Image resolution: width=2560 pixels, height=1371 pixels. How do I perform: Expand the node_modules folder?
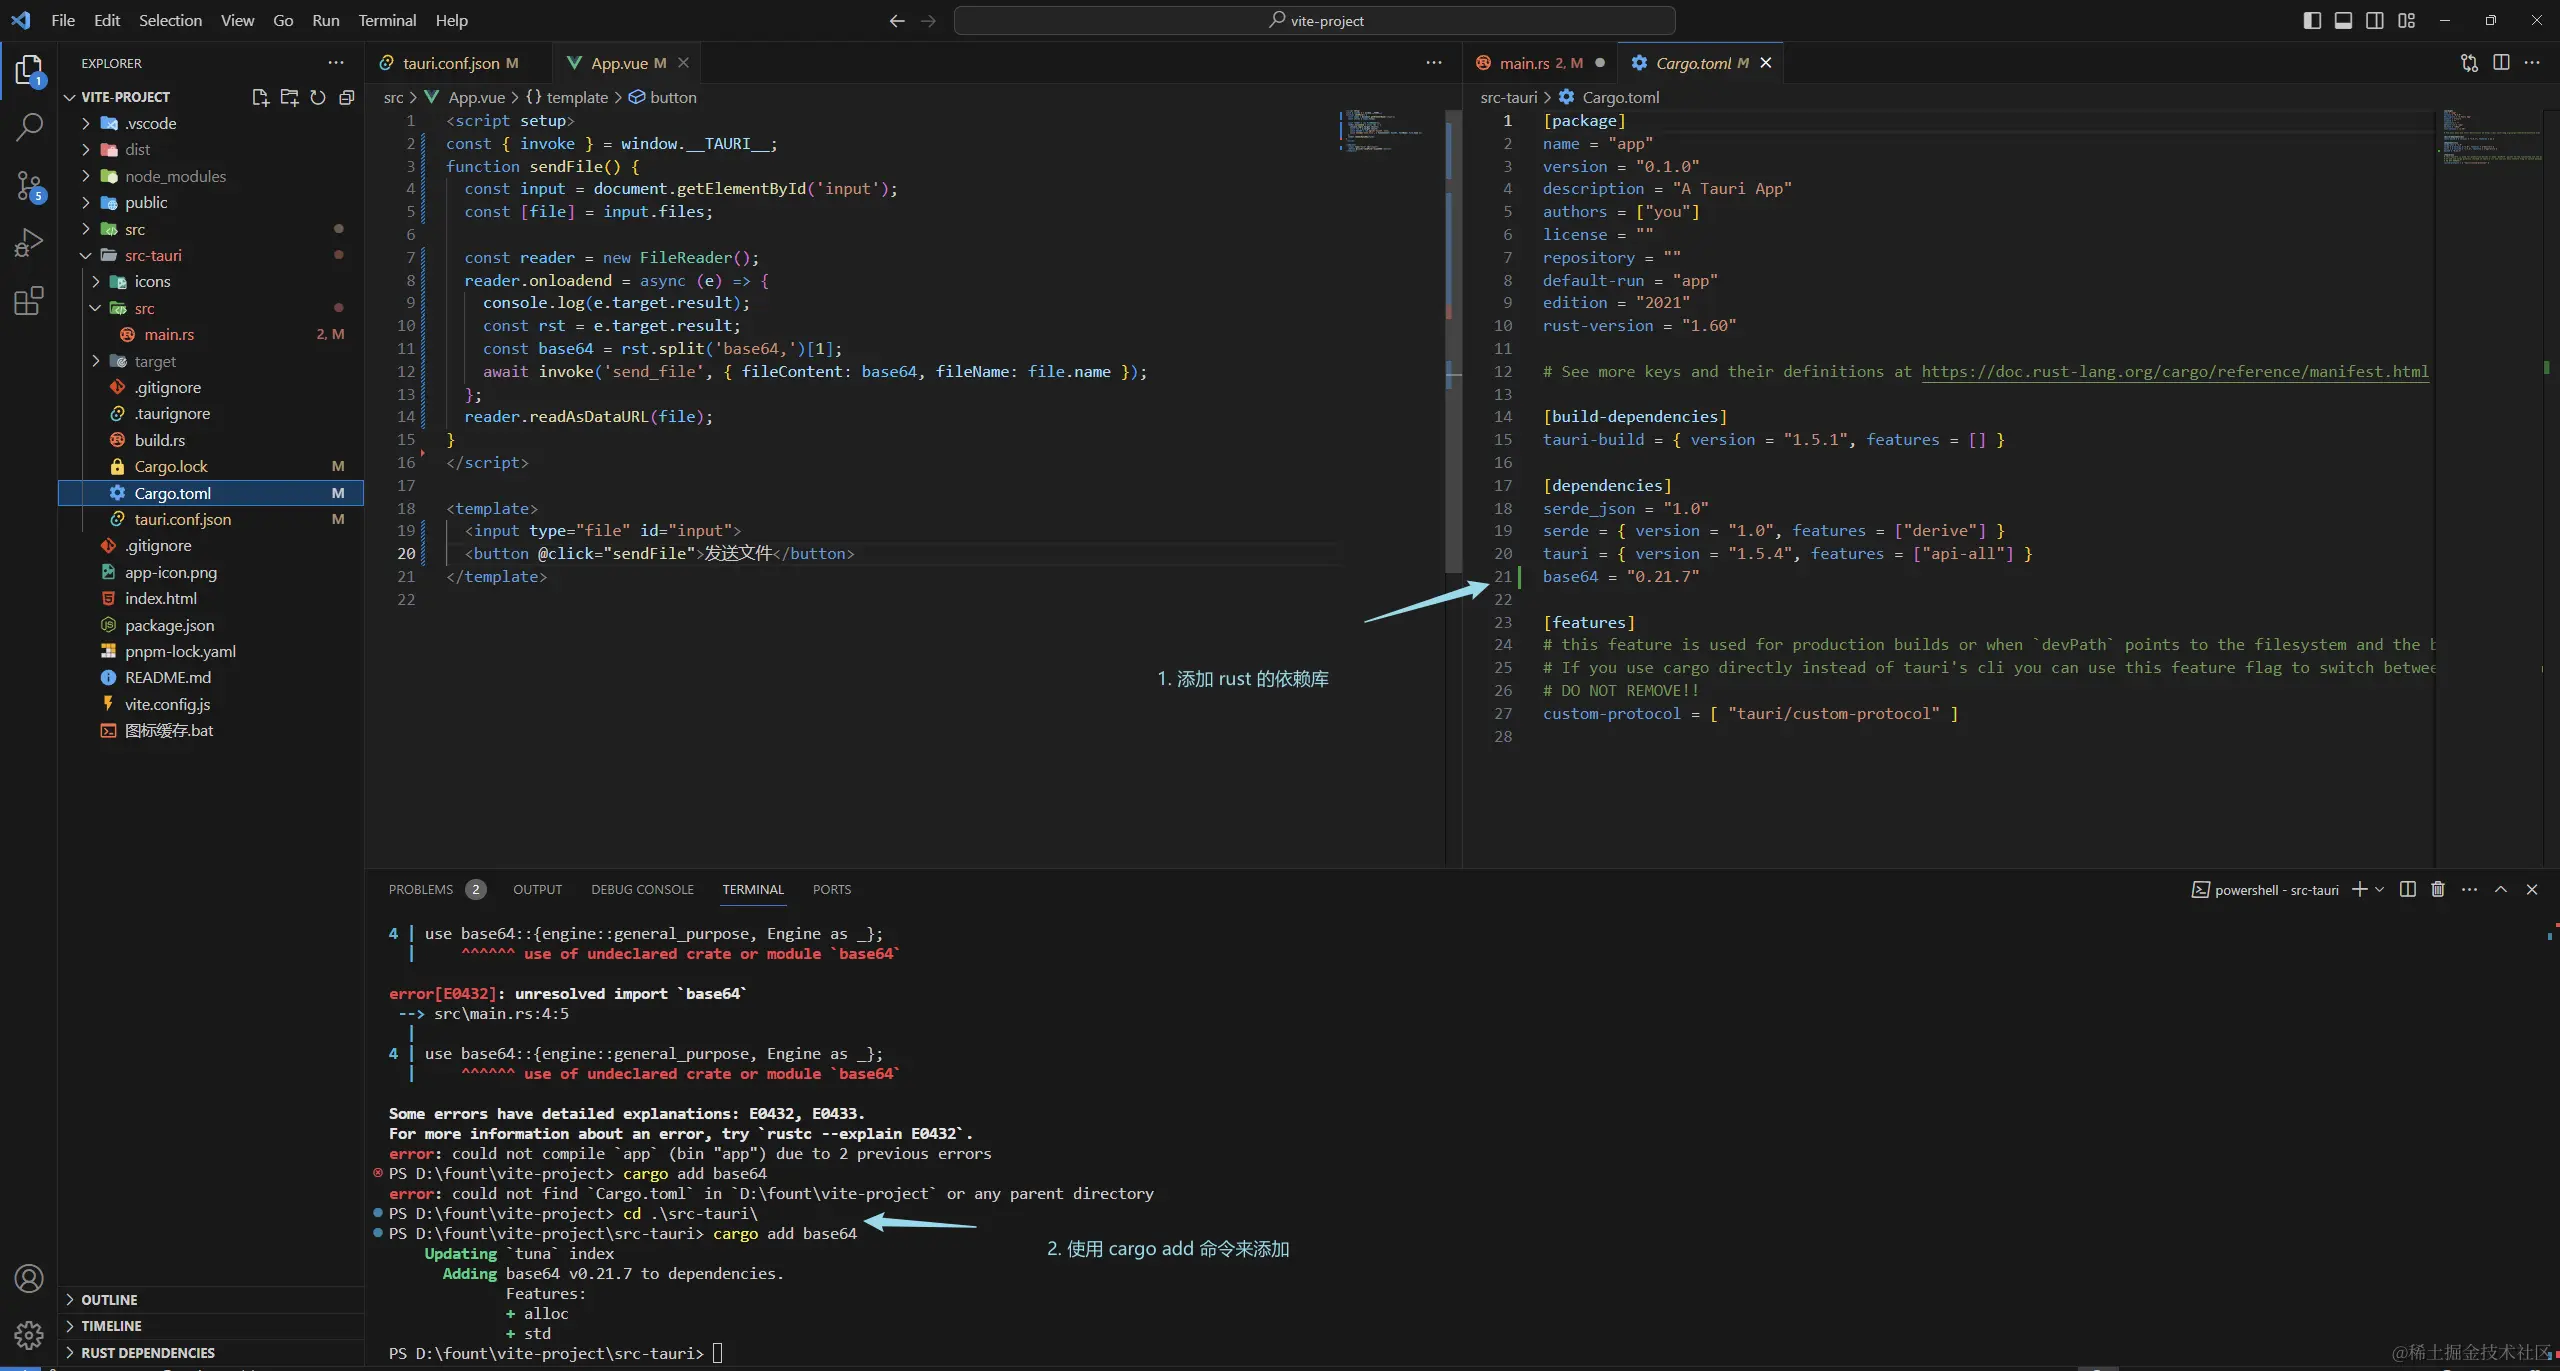175,176
